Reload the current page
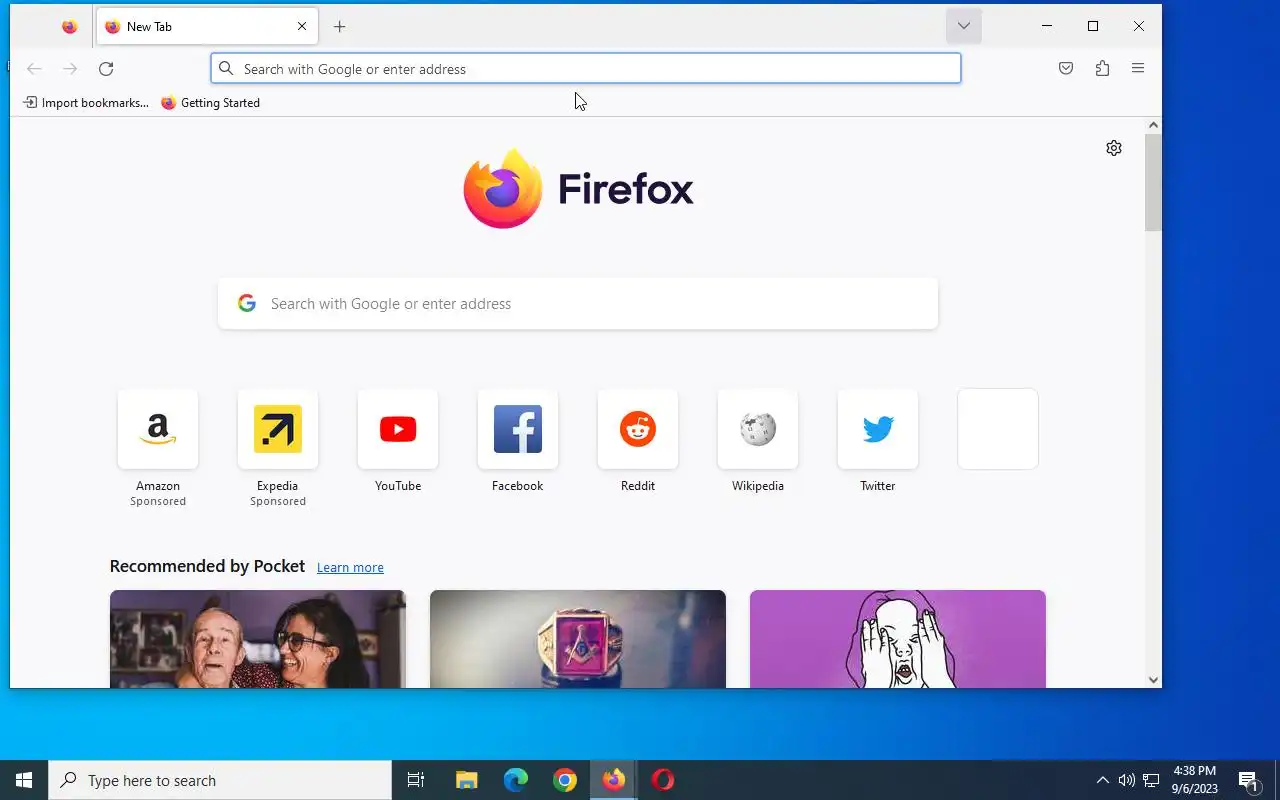 point(106,69)
